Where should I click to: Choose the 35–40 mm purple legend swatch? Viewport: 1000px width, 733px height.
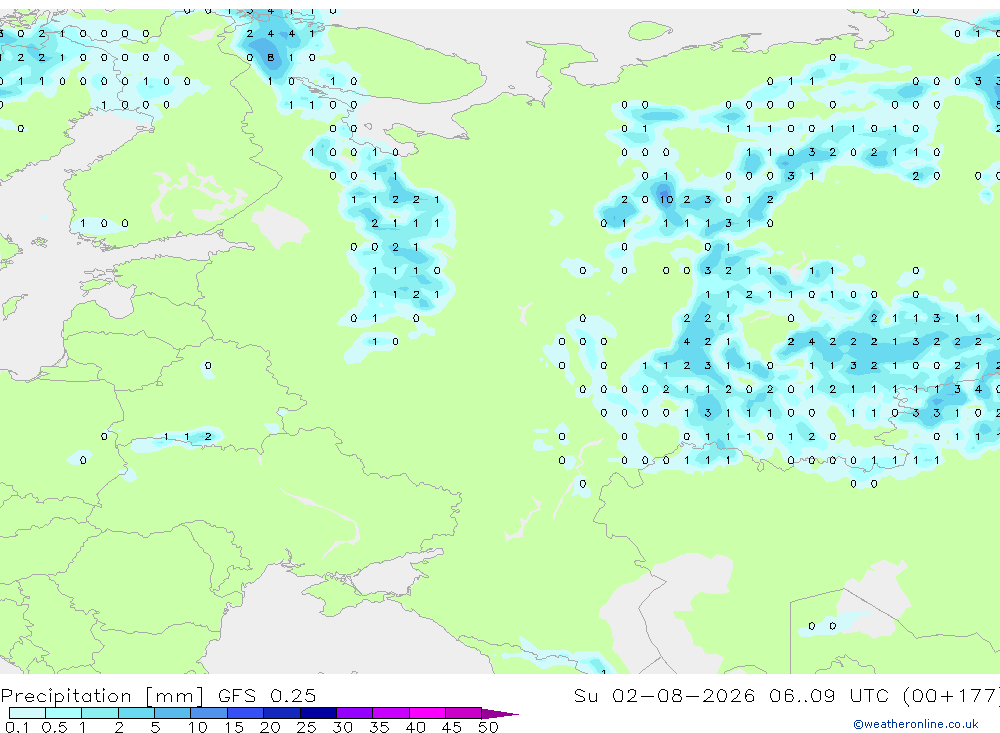(x=391, y=713)
